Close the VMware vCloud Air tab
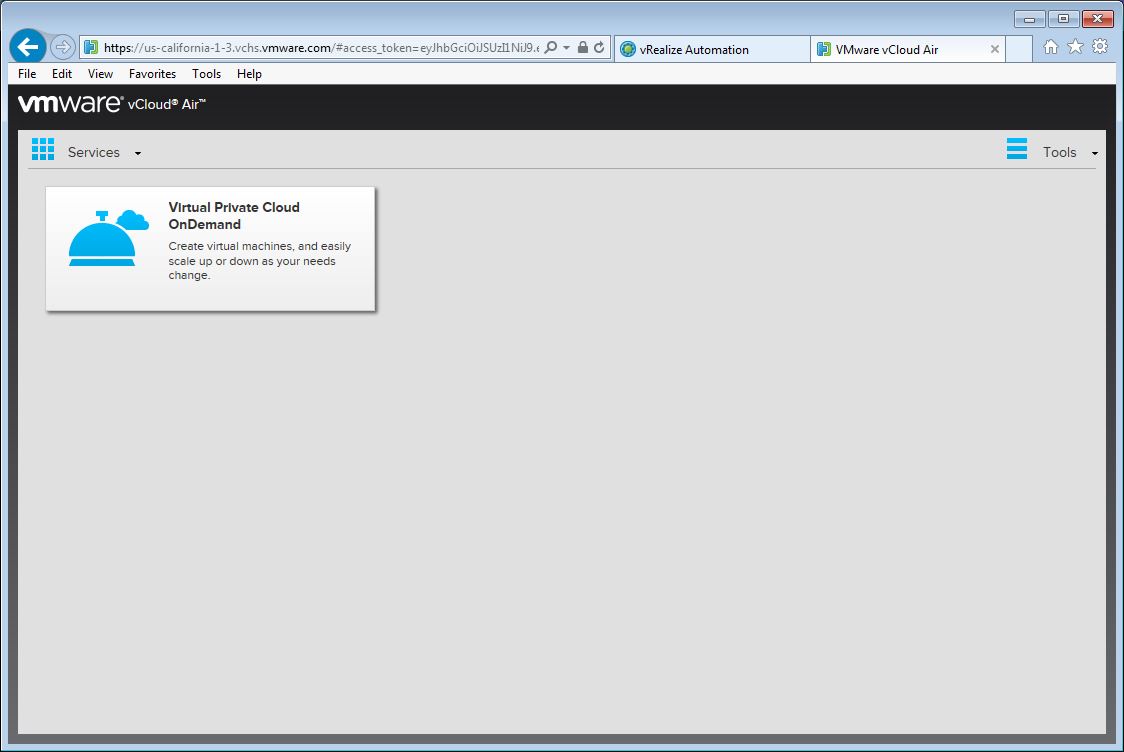The image size is (1124, 752). click(x=995, y=49)
